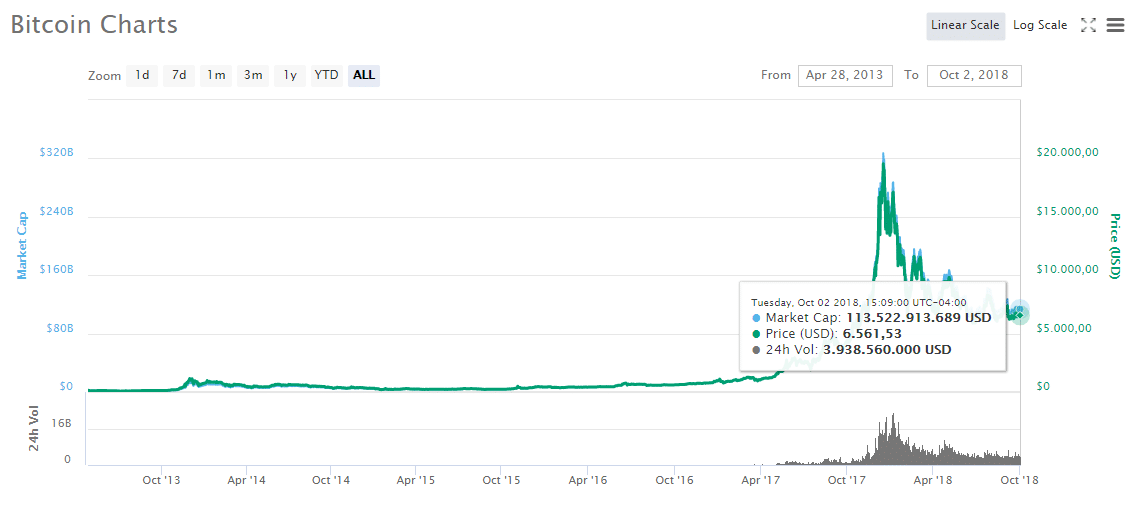Select the ALL zoom range
The image size is (1139, 505).
364,76
